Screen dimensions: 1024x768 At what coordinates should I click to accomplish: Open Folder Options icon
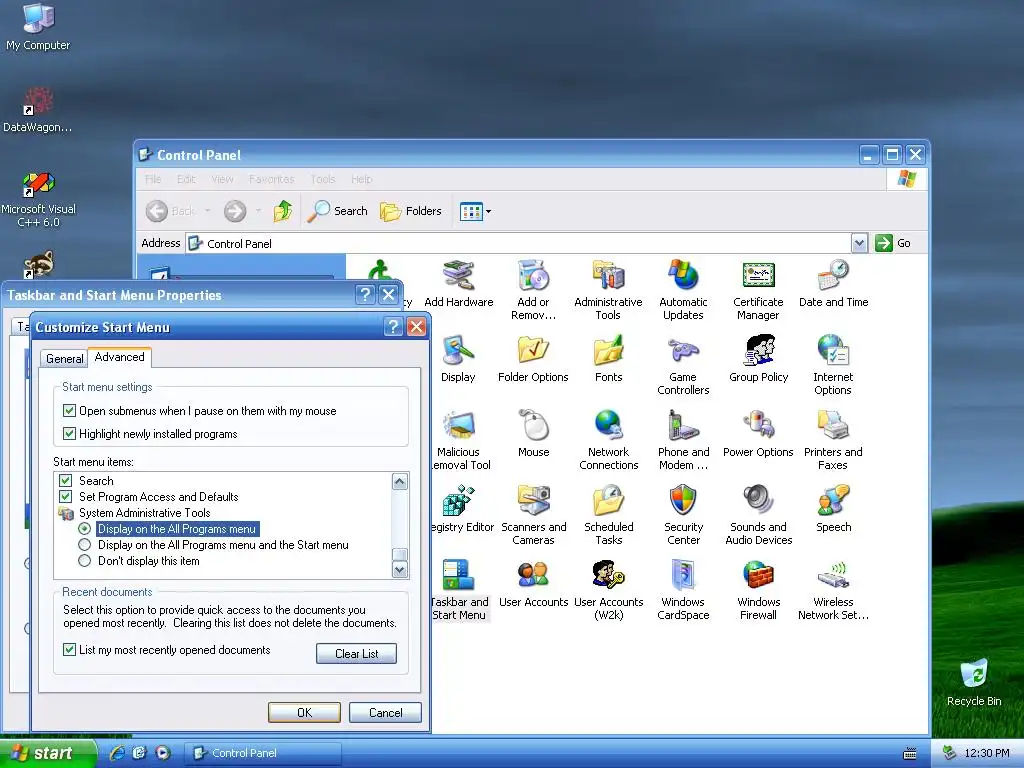pos(533,359)
